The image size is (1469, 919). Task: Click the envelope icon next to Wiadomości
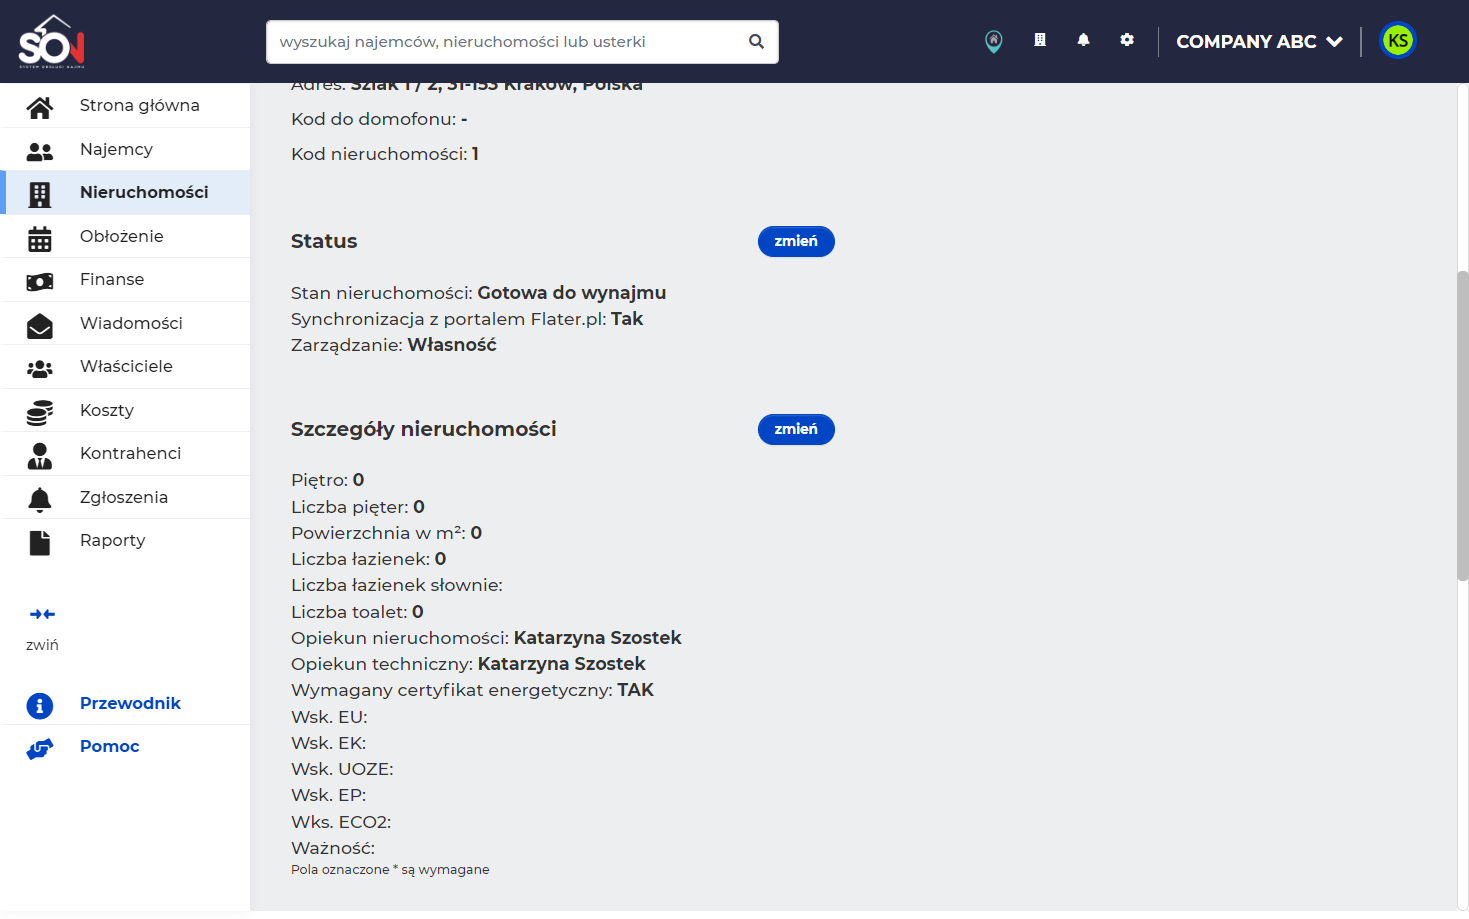click(x=40, y=325)
